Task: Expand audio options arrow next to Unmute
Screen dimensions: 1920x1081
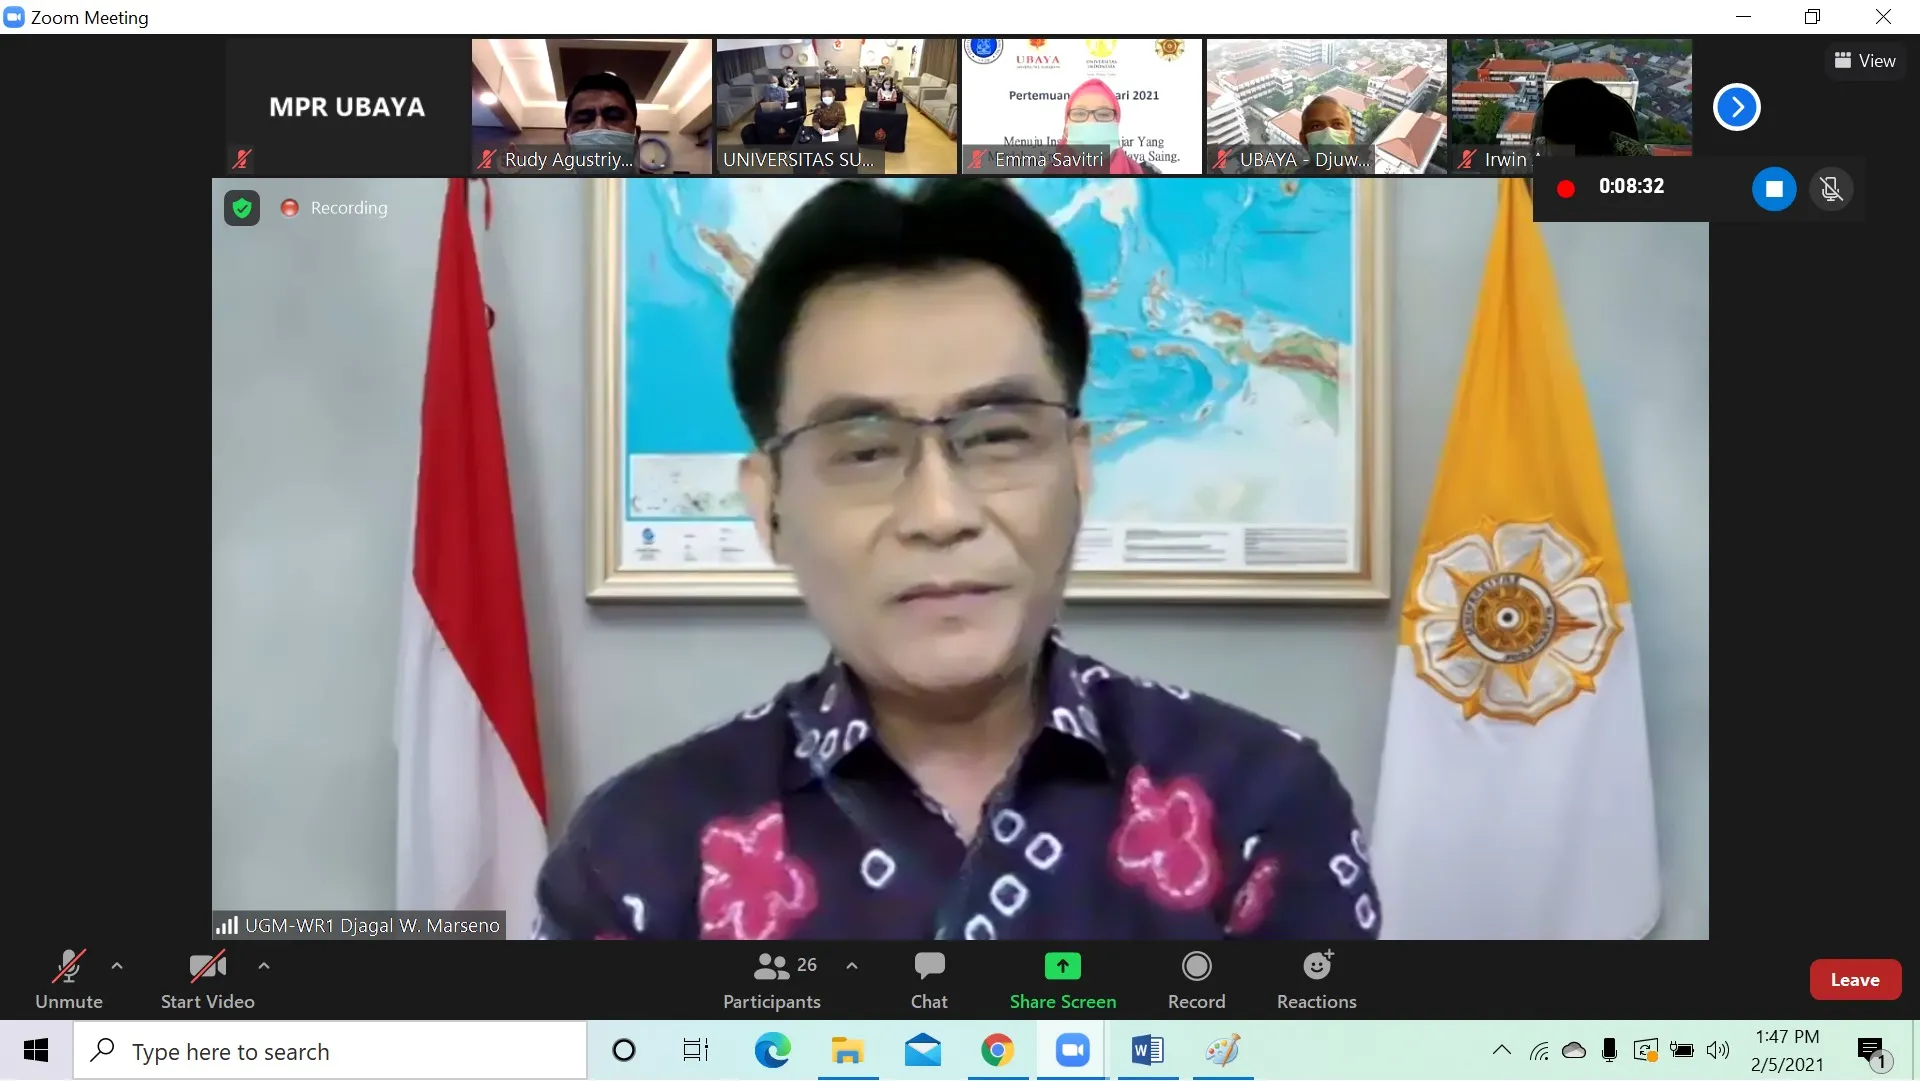Action: pyautogui.click(x=117, y=966)
